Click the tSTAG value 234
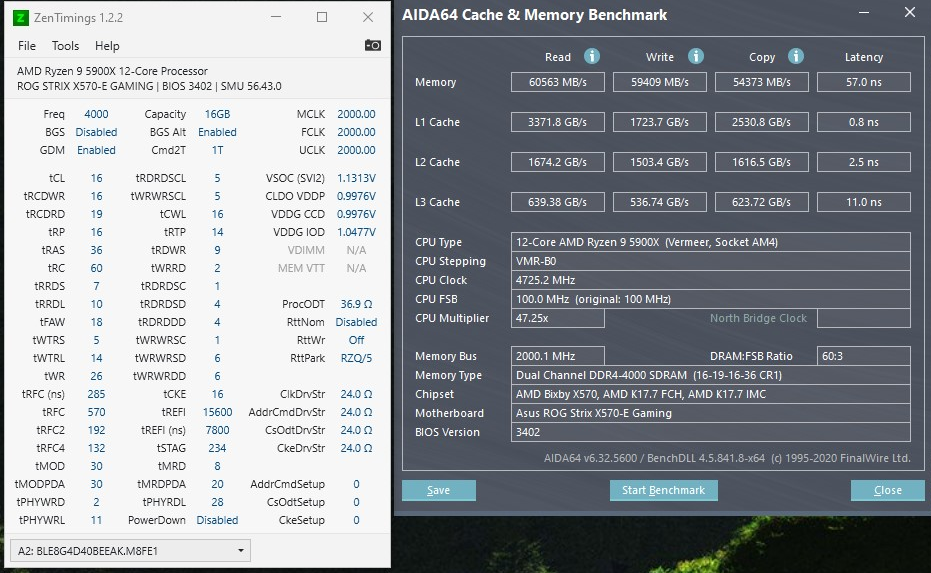Viewport: 931px width, 573px height. (217, 448)
